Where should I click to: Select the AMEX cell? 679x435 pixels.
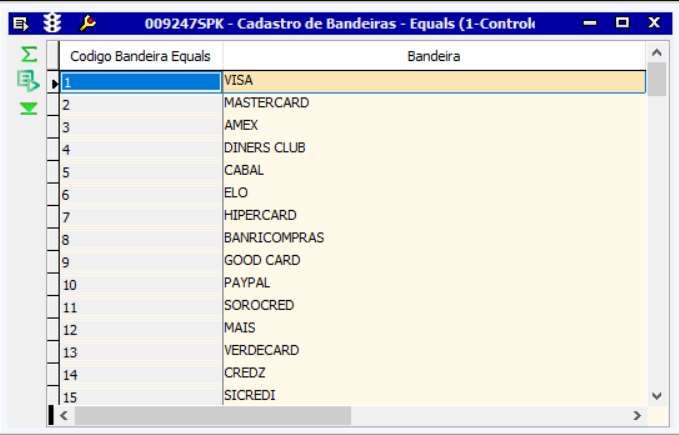coord(434,126)
